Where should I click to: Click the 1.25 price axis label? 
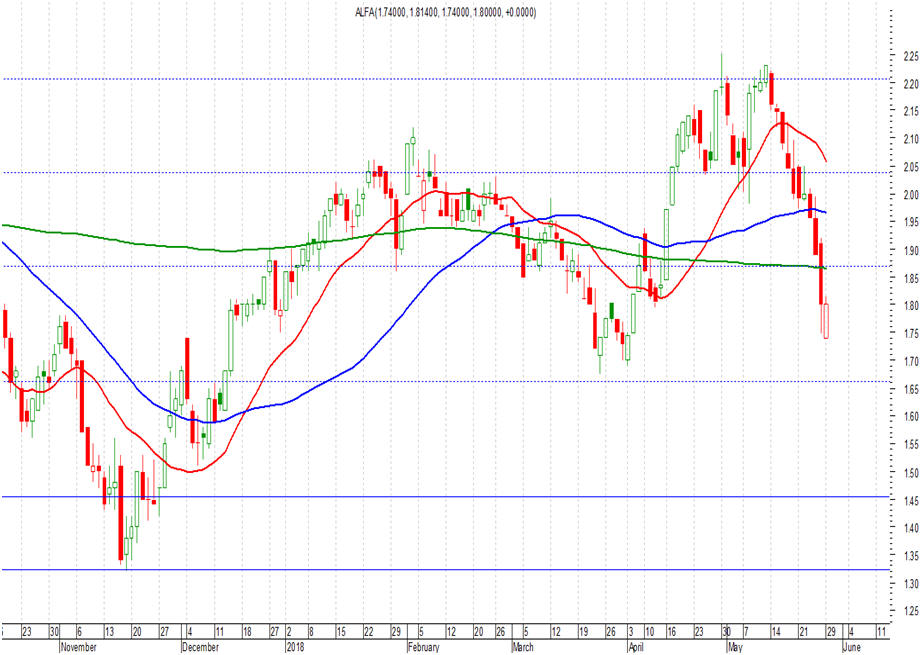911,612
